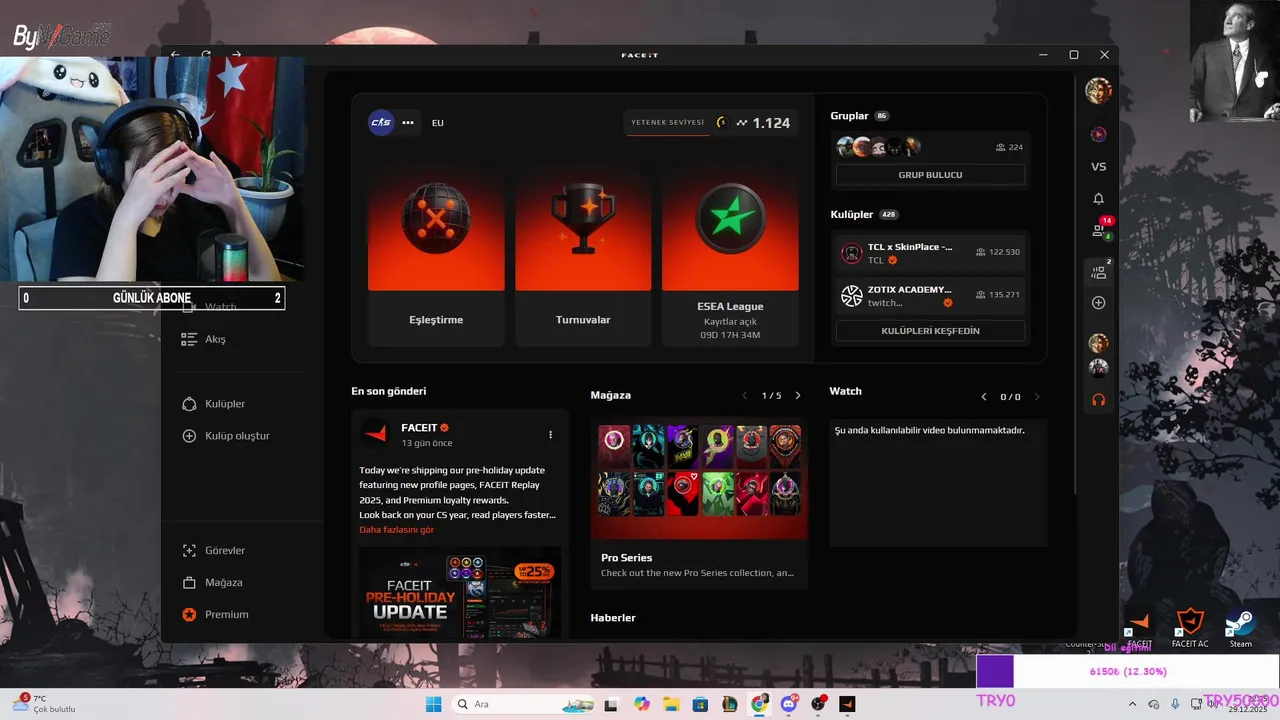
Task: Select Görevler in the left menu
Action: click(x=225, y=551)
